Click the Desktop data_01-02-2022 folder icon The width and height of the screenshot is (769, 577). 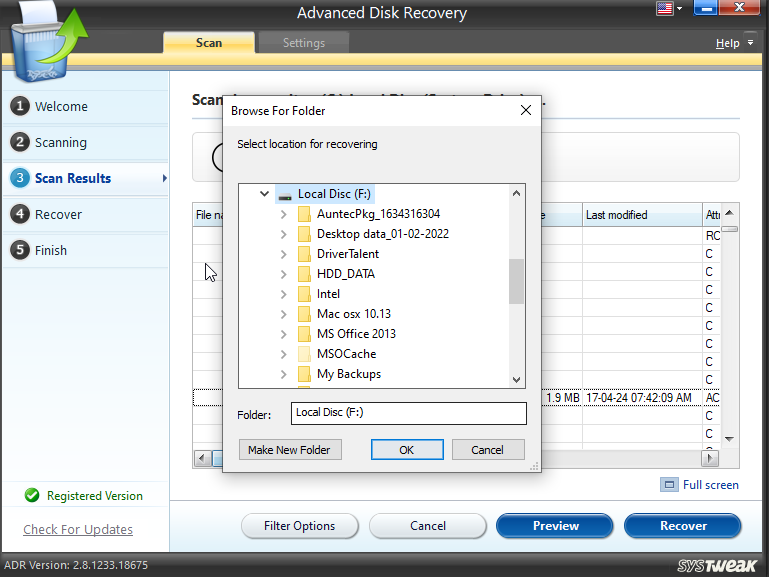304,234
